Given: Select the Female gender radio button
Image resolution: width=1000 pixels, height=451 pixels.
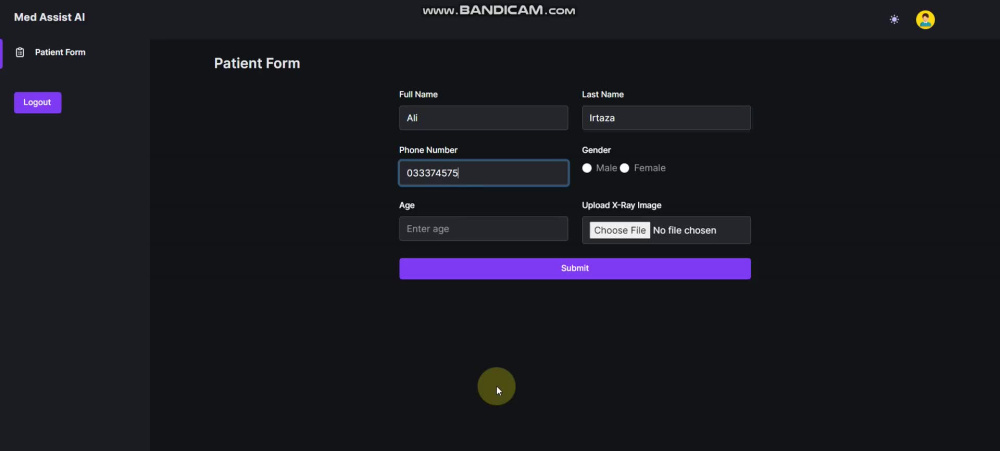Looking at the screenshot, I should click(624, 168).
